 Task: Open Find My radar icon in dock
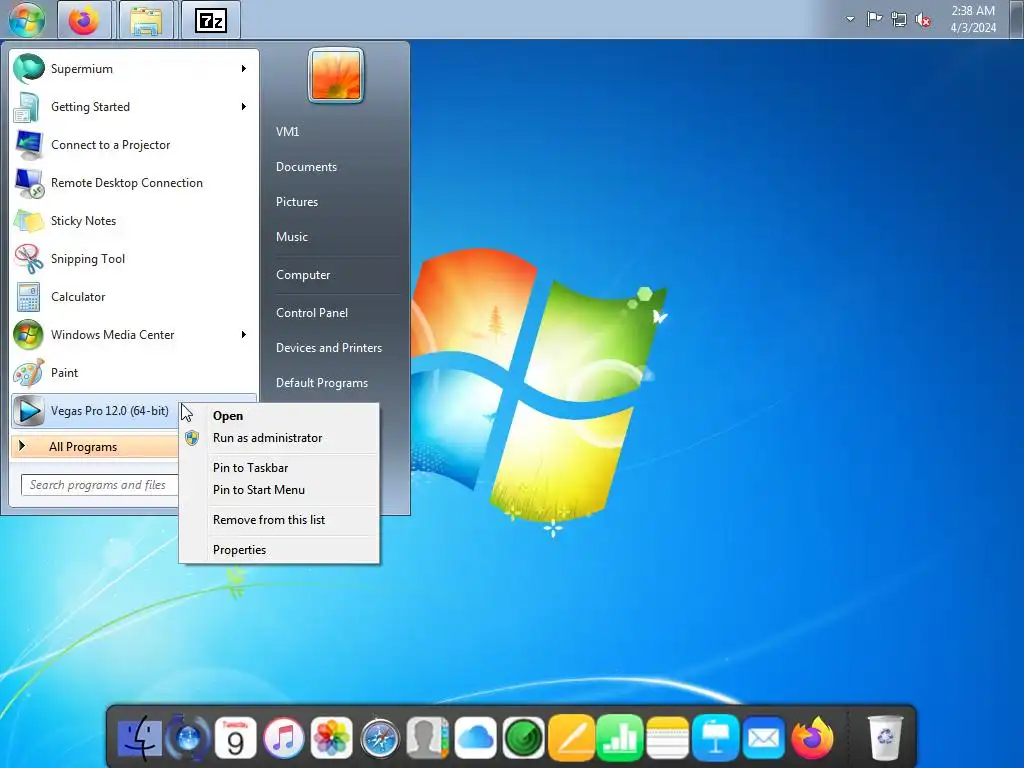click(524, 739)
